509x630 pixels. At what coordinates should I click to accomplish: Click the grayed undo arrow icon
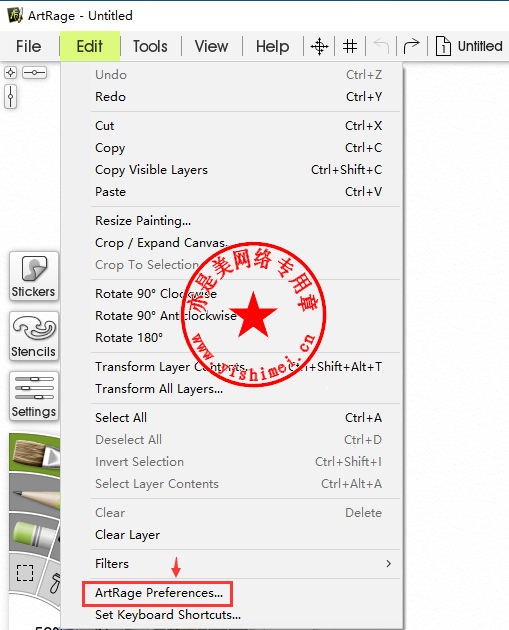pyautogui.click(x=381, y=46)
